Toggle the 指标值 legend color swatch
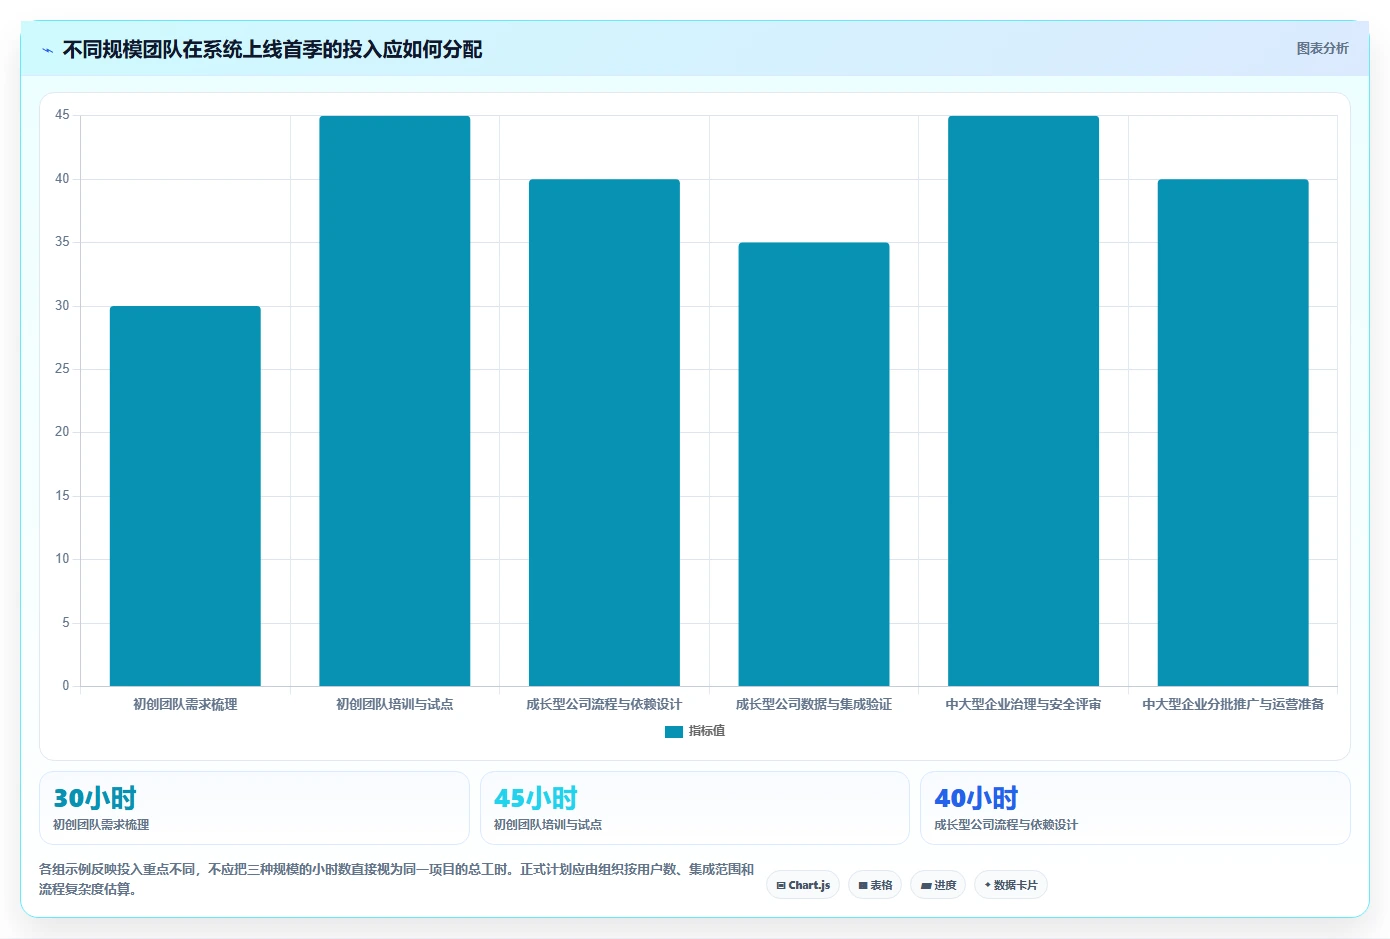This screenshot has height=939, width=1390. pos(674,732)
